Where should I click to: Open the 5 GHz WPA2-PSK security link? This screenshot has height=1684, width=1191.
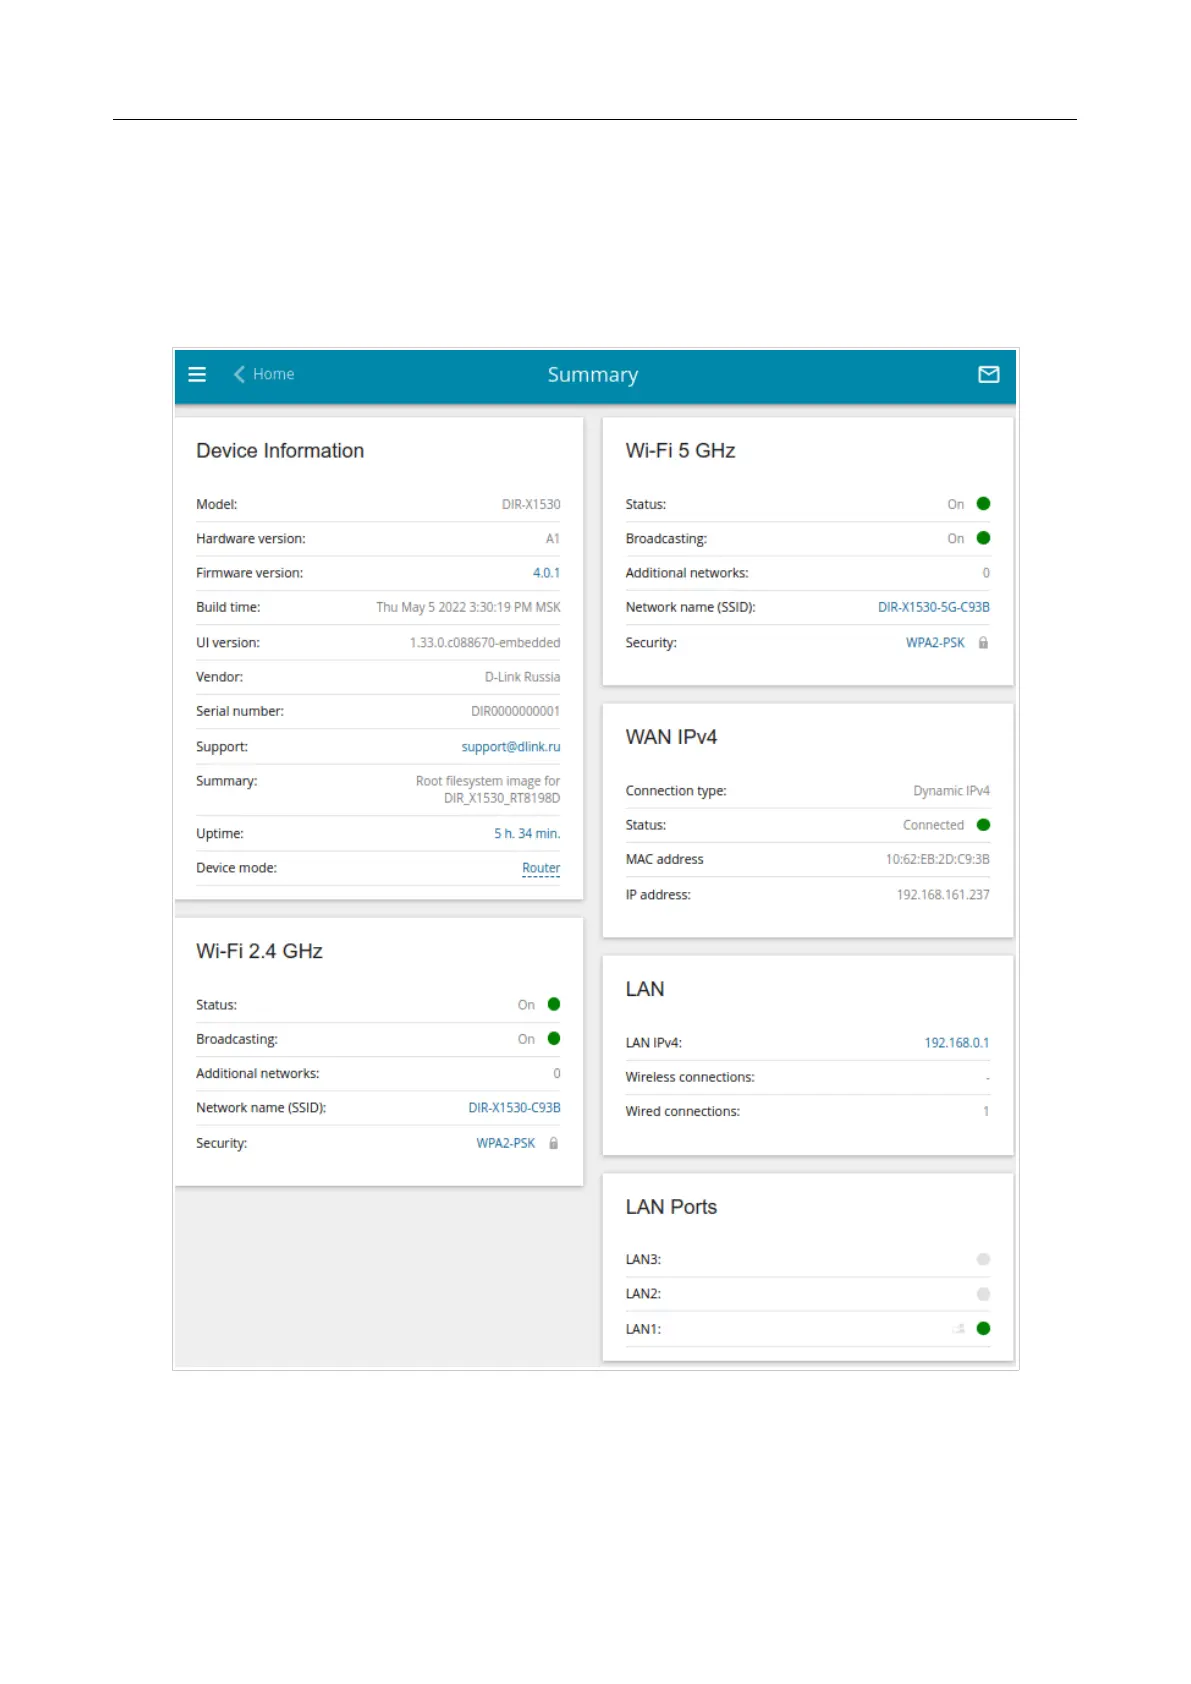pos(935,643)
